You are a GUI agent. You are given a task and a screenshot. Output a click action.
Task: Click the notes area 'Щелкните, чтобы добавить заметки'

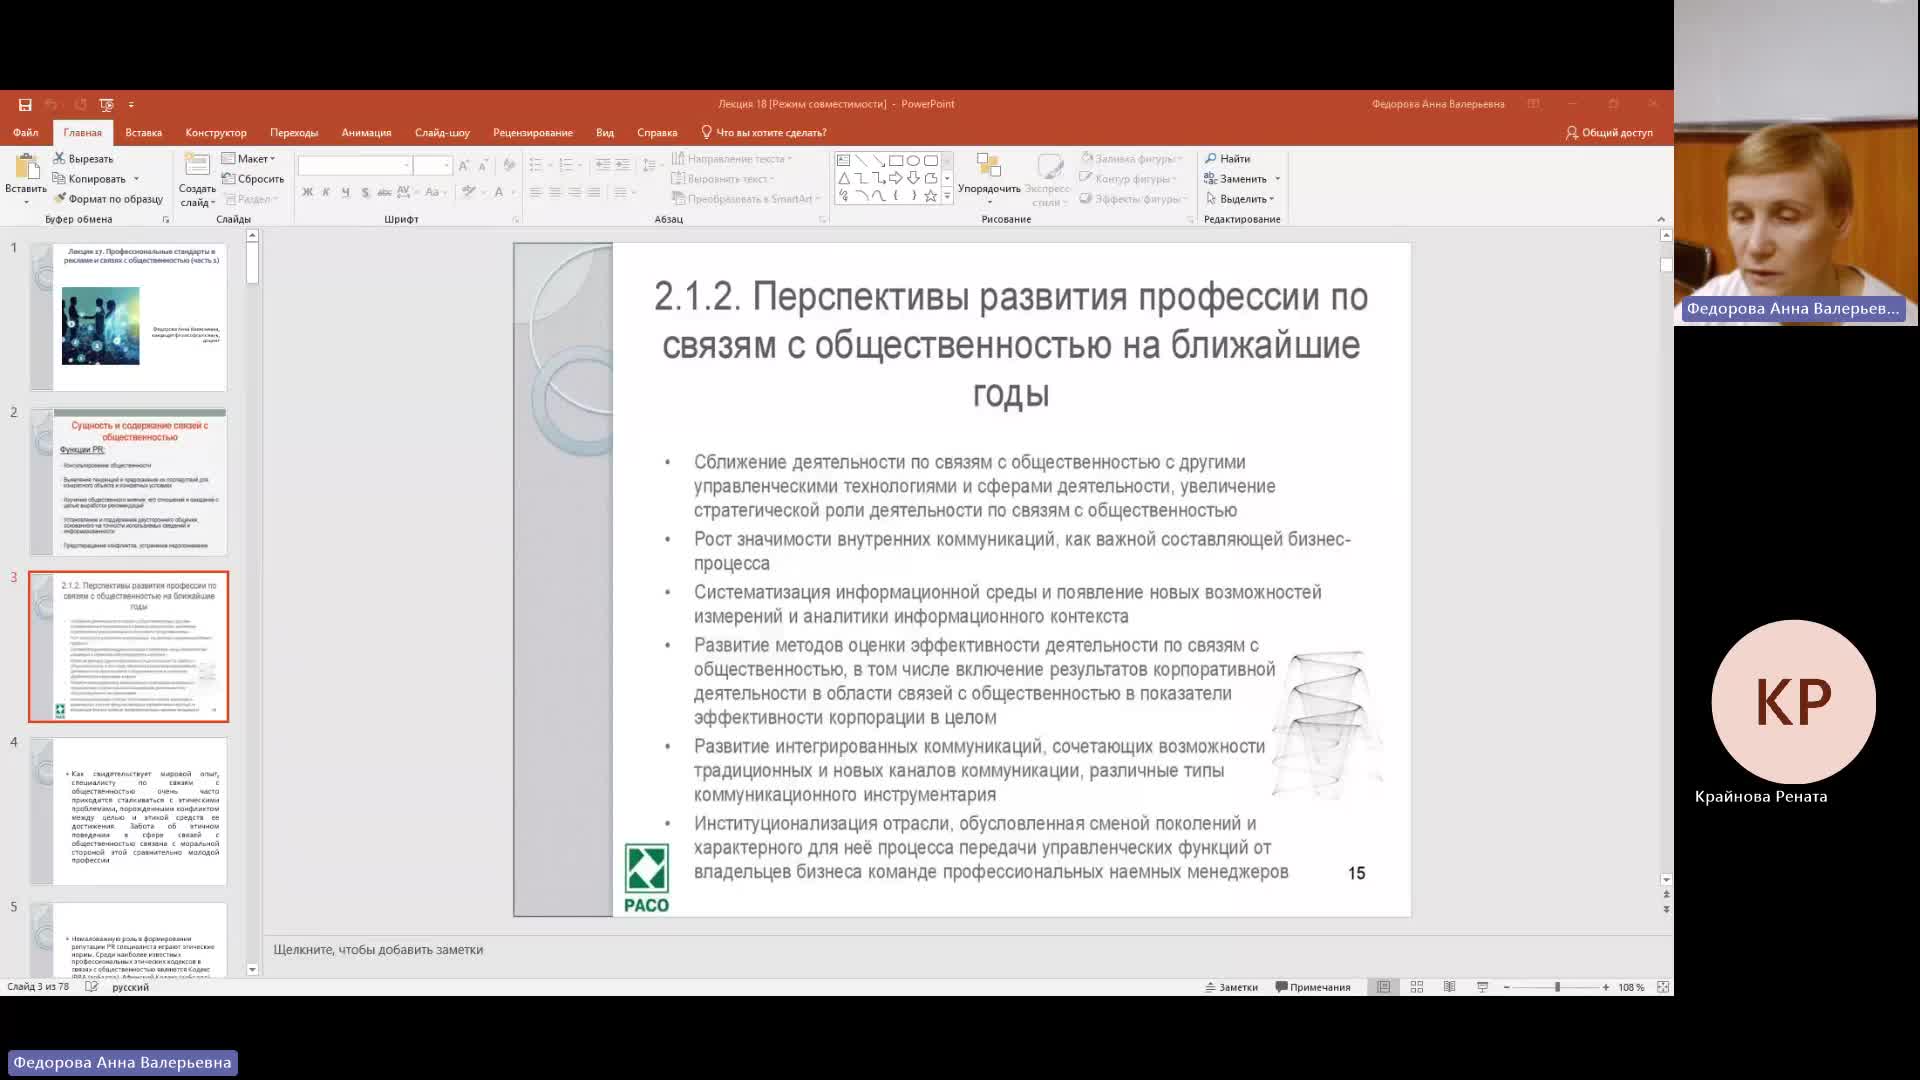coord(378,950)
